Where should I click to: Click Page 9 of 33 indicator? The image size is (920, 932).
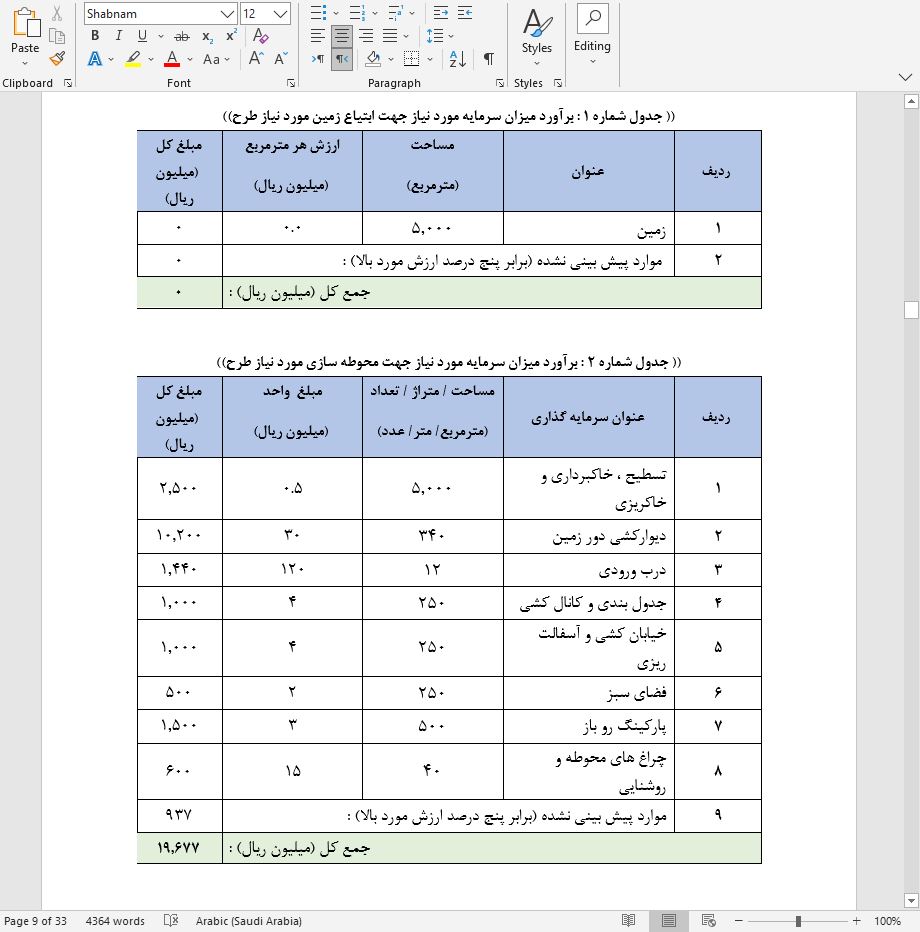click(x=36, y=921)
